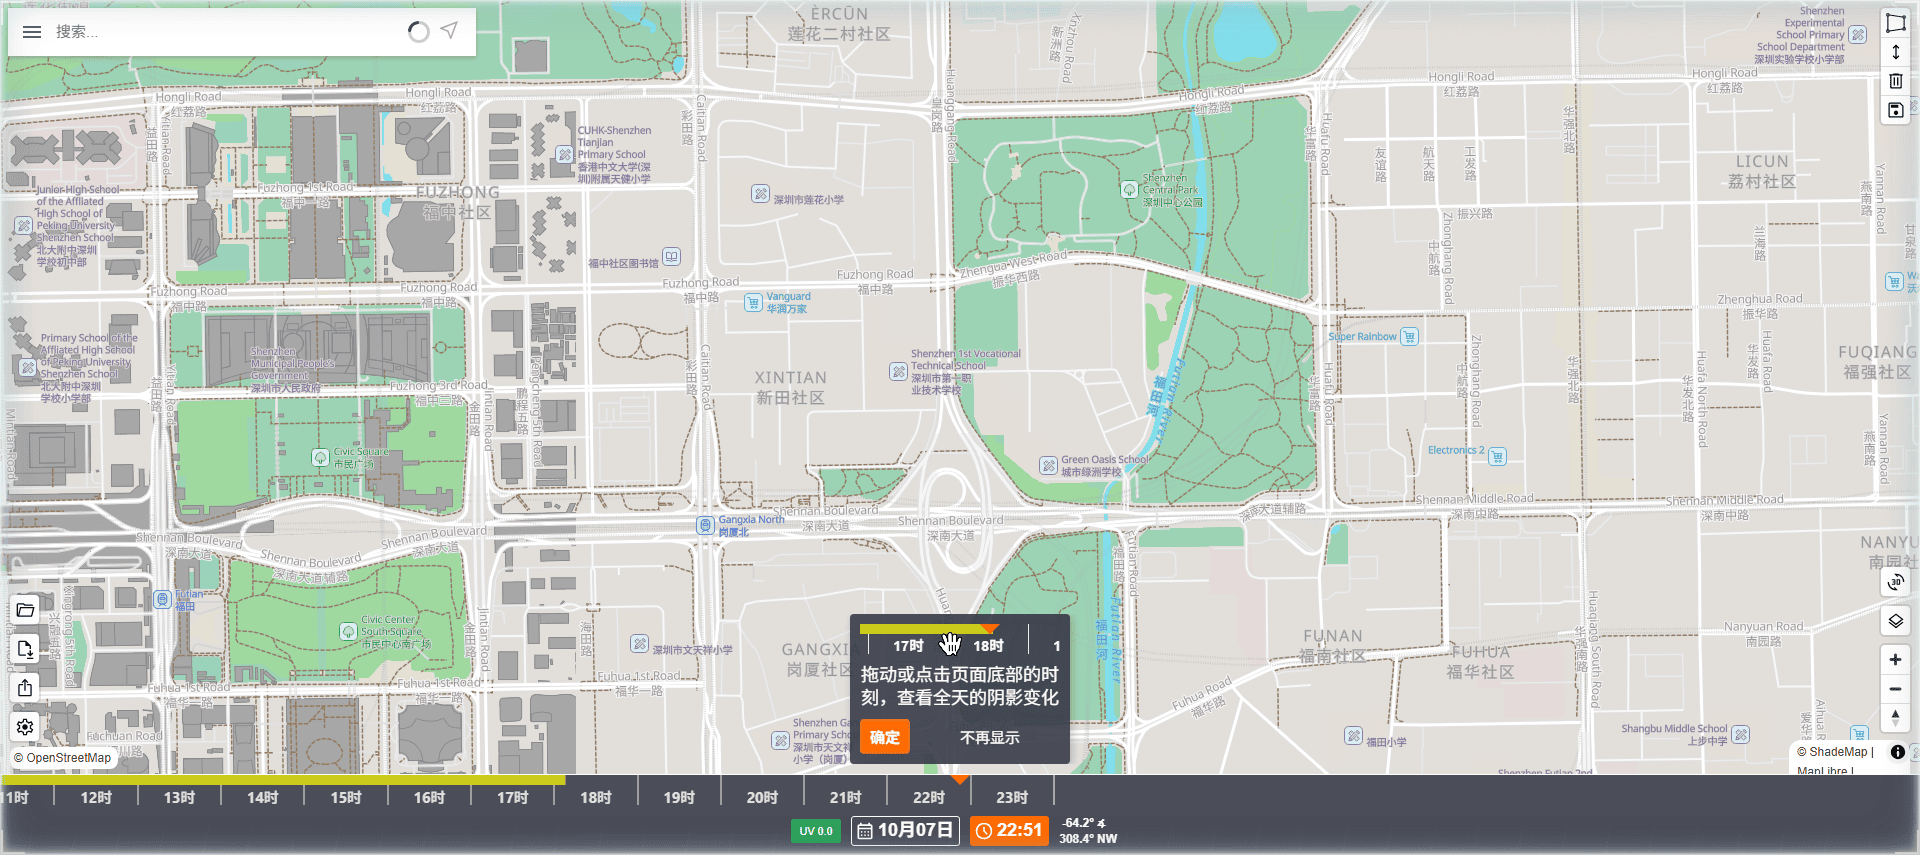Jump timeline to 16时
This screenshot has width=1920, height=855.
[x=429, y=797]
